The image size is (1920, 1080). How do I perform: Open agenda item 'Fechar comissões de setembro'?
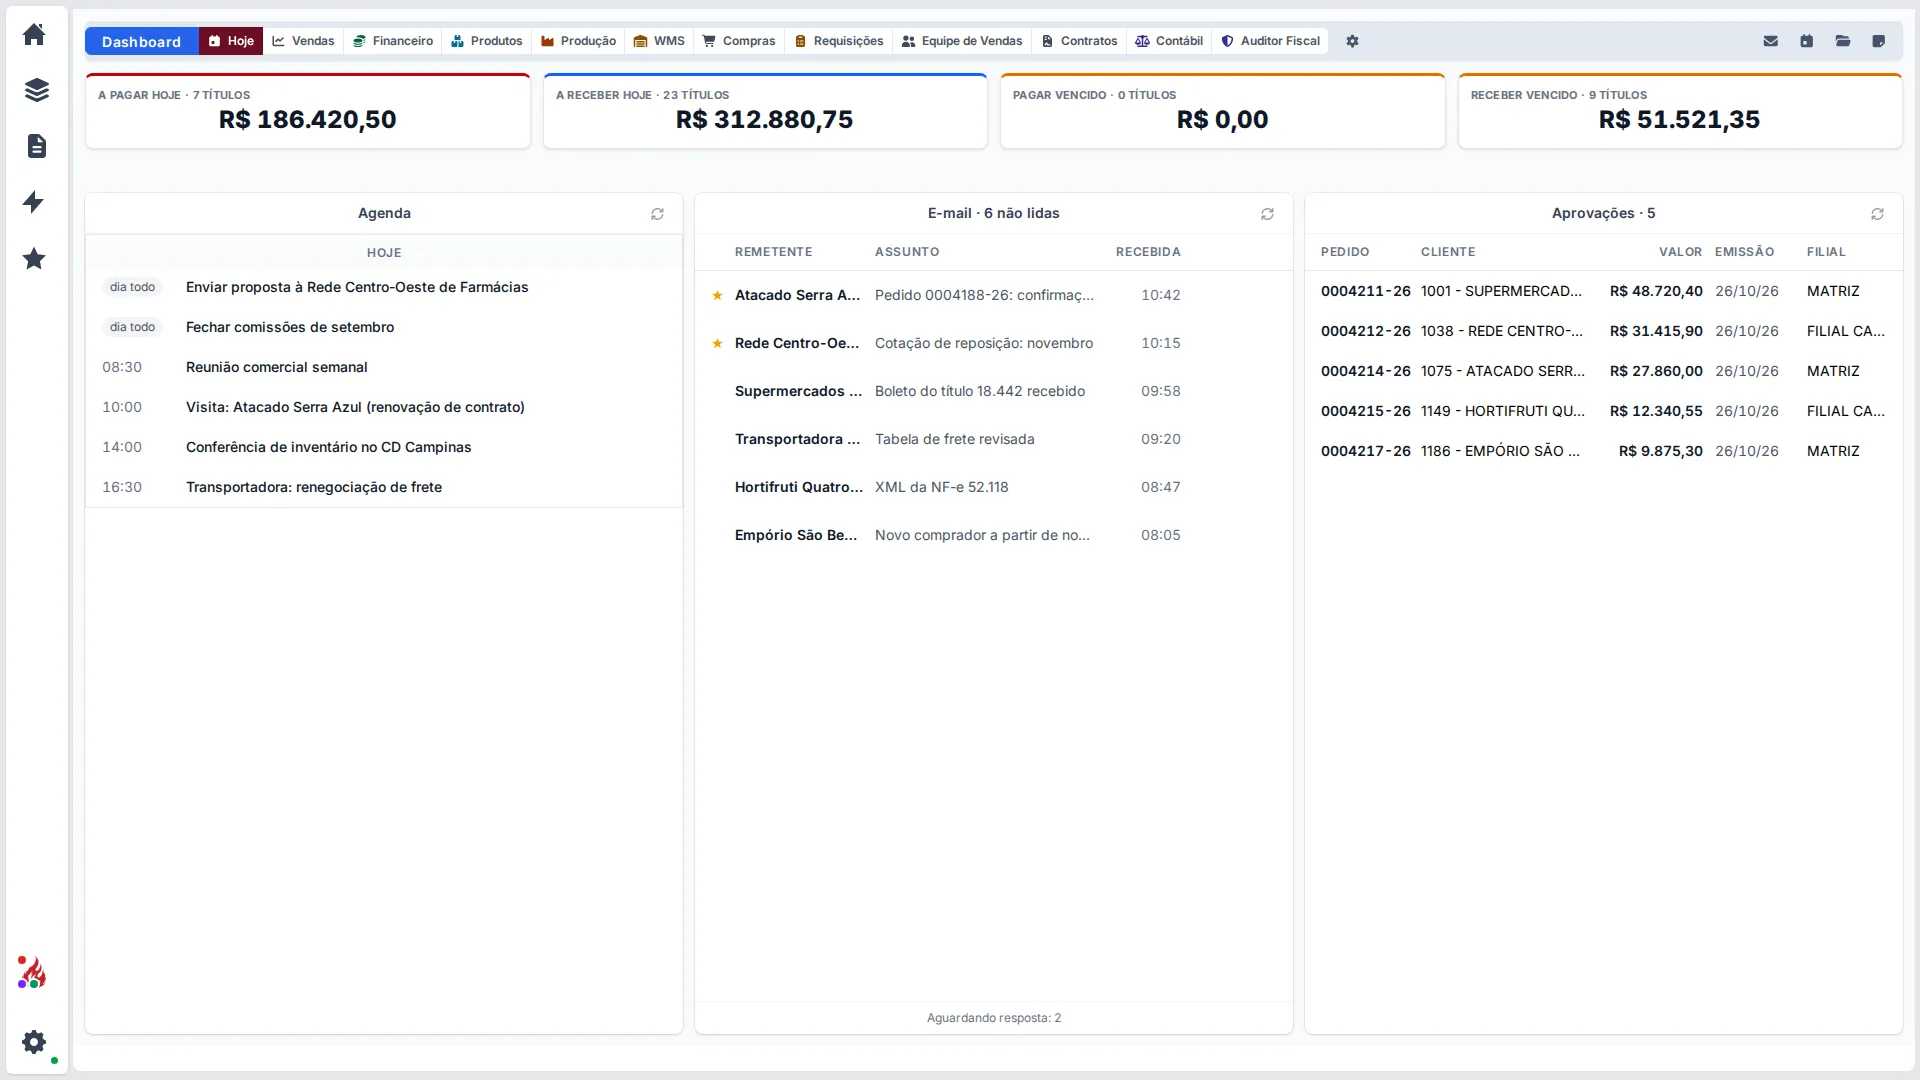384,327
